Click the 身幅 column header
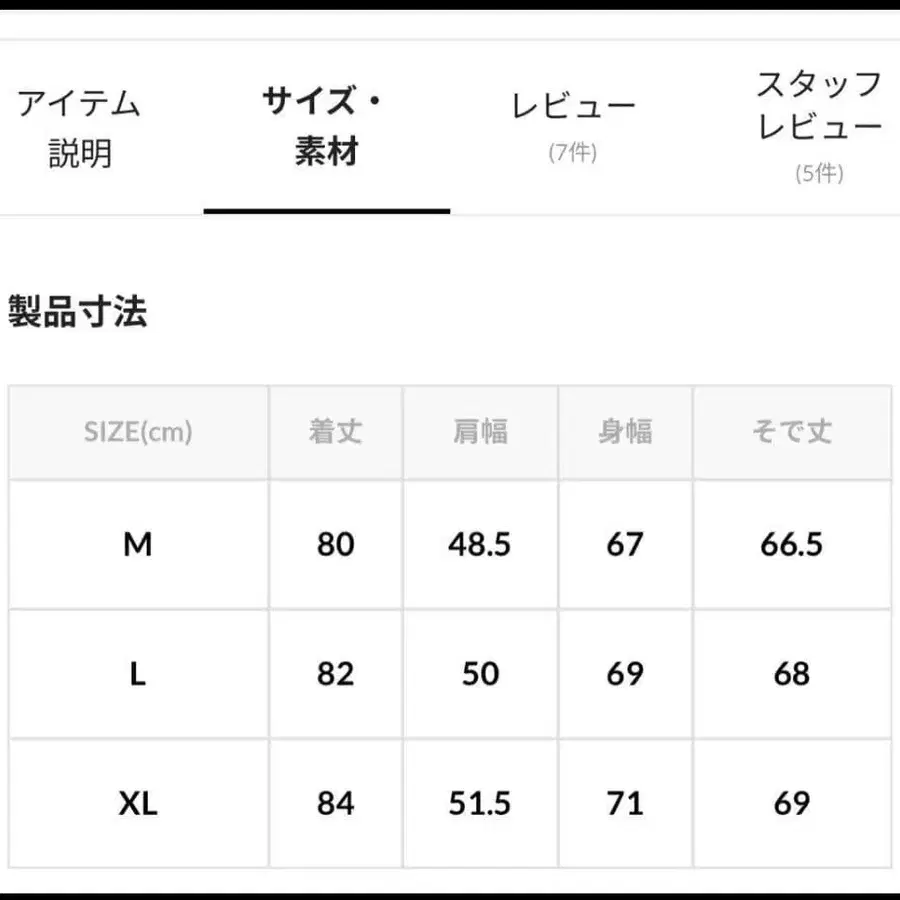 click(624, 432)
